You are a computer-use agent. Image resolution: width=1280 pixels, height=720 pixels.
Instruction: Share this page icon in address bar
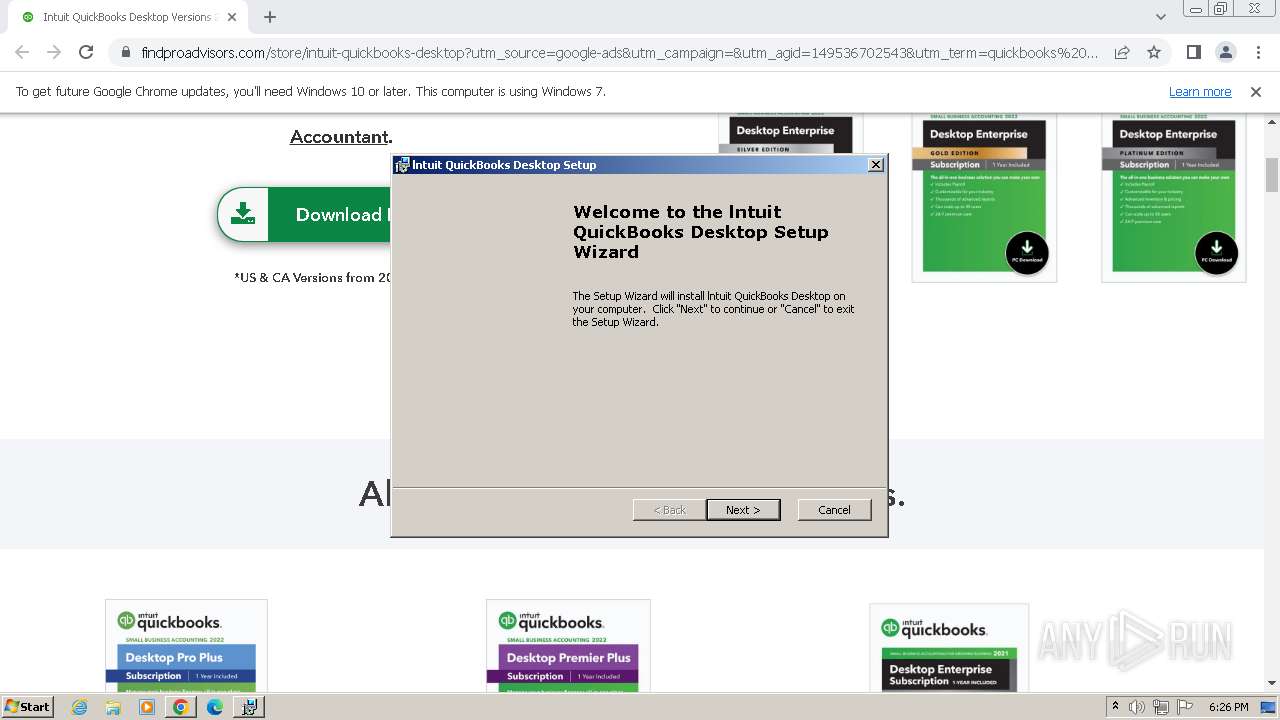(x=1122, y=52)
